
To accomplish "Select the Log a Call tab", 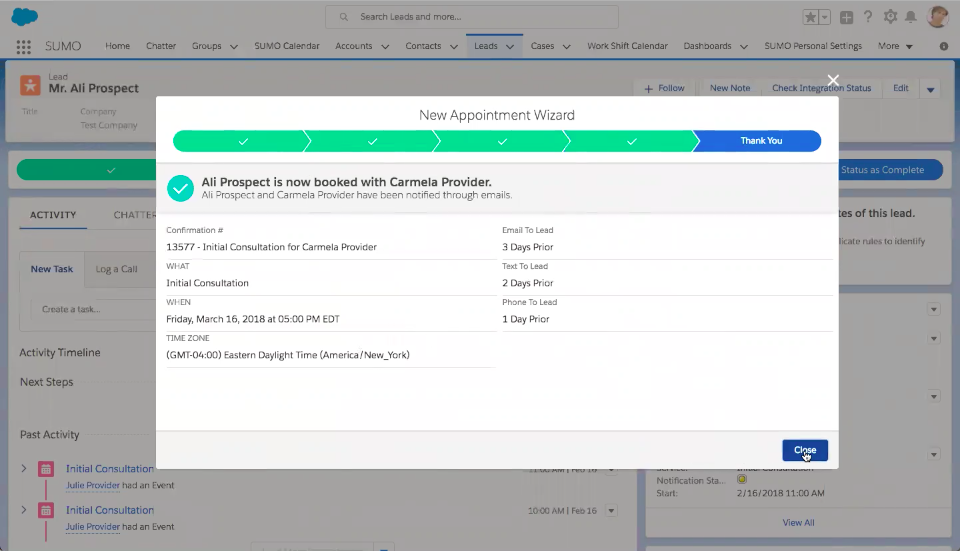I will pyautogui.click(x=116, y=269).
